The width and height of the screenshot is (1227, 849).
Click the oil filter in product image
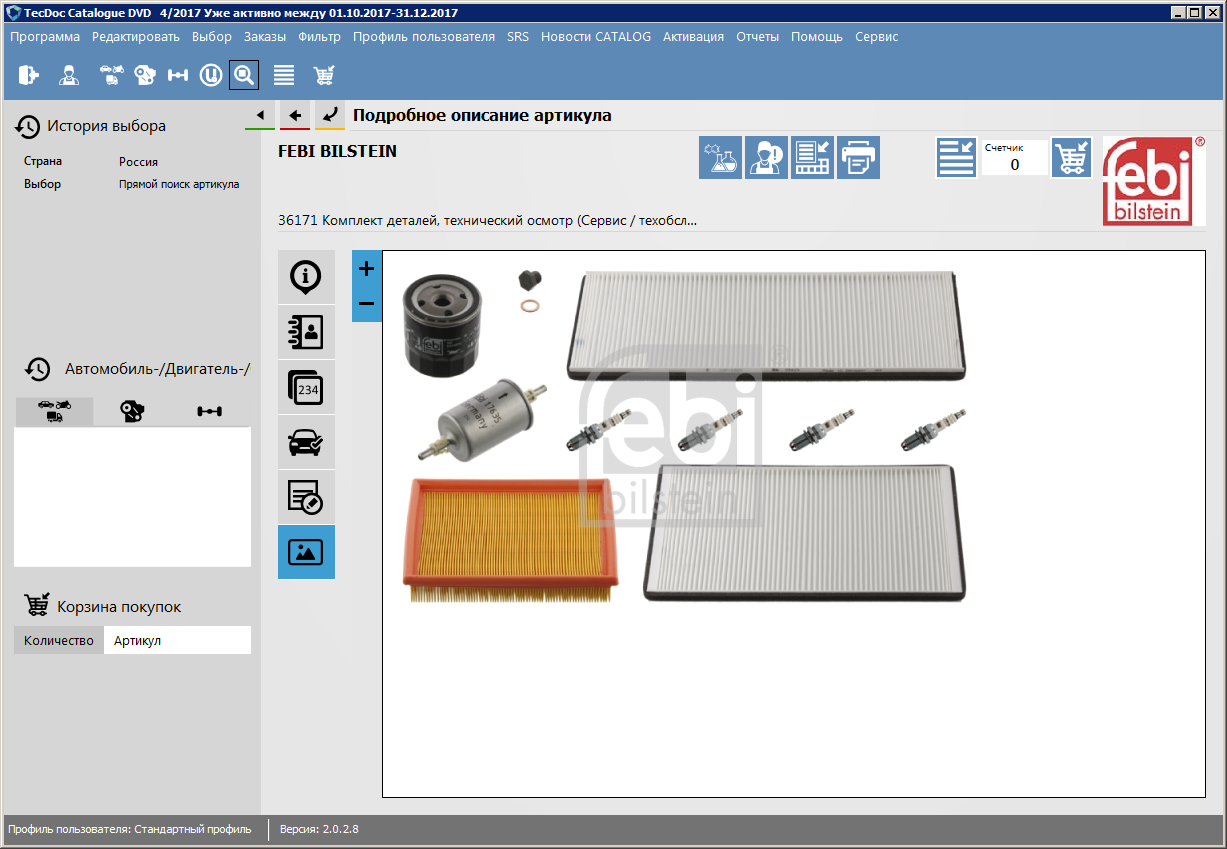pos(442,326)
